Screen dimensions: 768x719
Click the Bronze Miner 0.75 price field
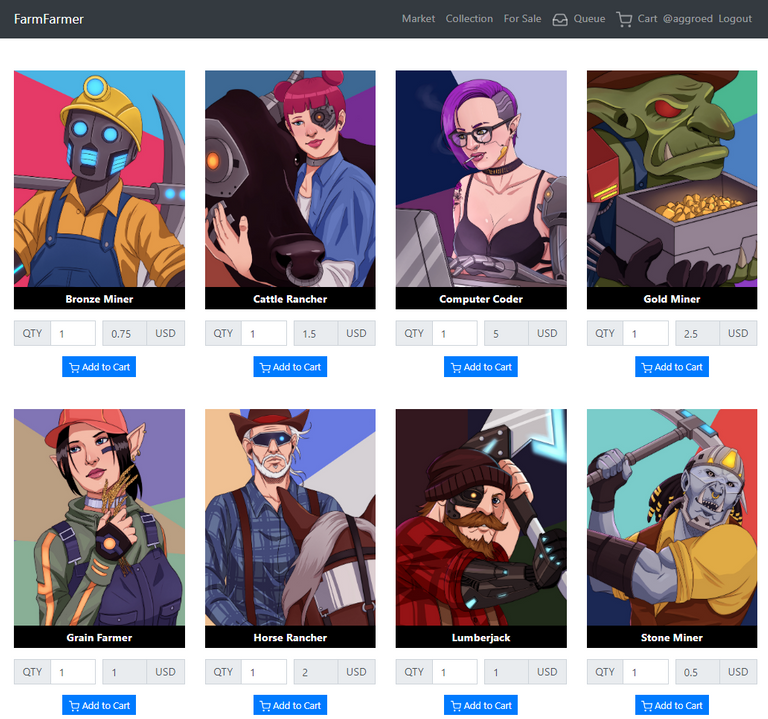124,334
